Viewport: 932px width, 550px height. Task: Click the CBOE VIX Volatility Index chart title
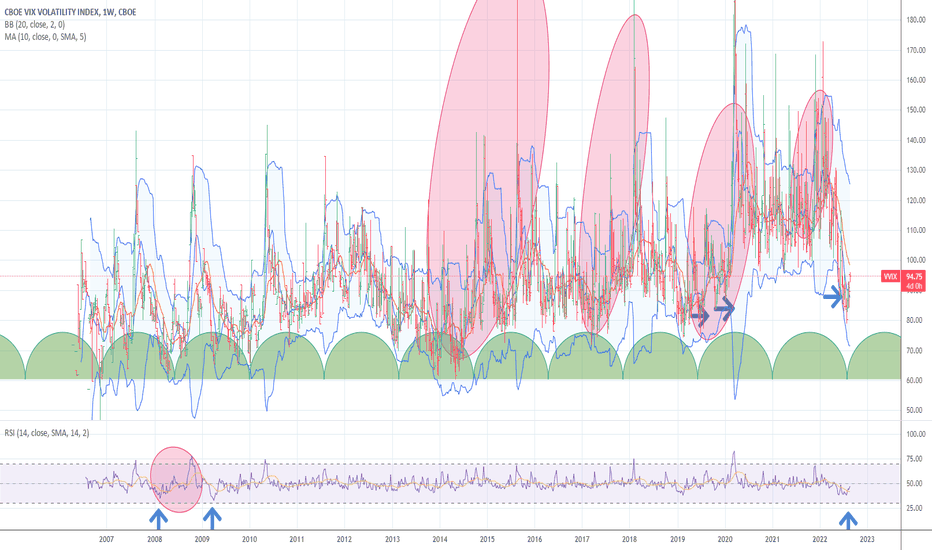(70, 12)
